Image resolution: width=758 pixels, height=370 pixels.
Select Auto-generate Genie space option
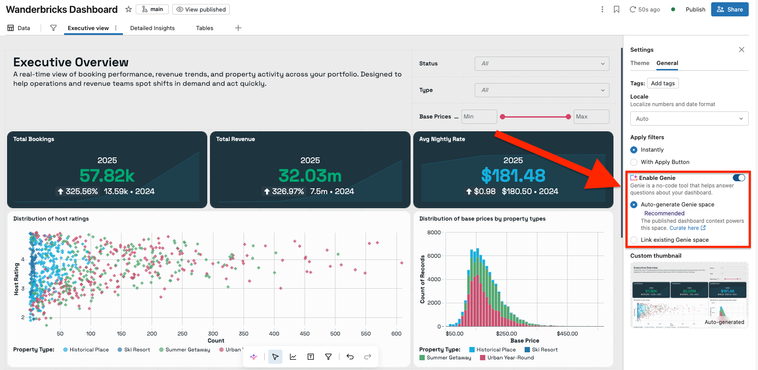(634, 205)
